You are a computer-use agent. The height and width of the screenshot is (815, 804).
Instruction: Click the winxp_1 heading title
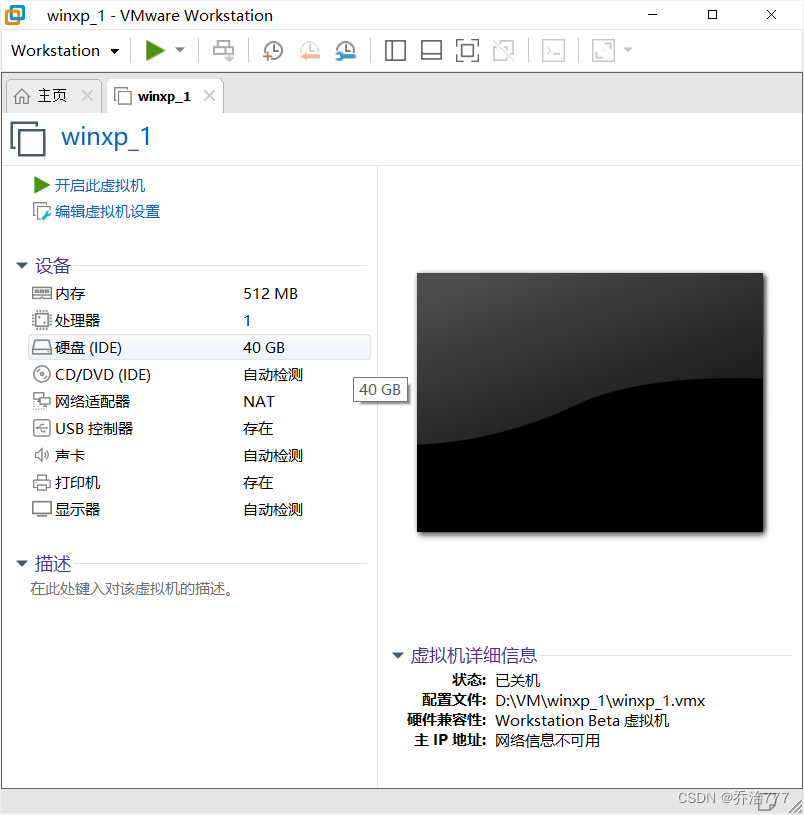(x=106, y=137)
